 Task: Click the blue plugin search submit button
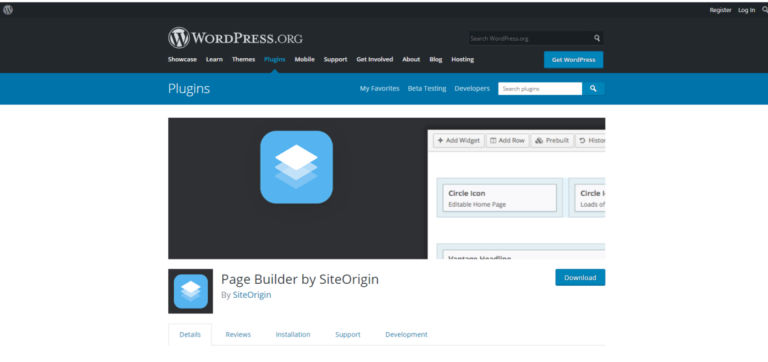pos(593,89)
